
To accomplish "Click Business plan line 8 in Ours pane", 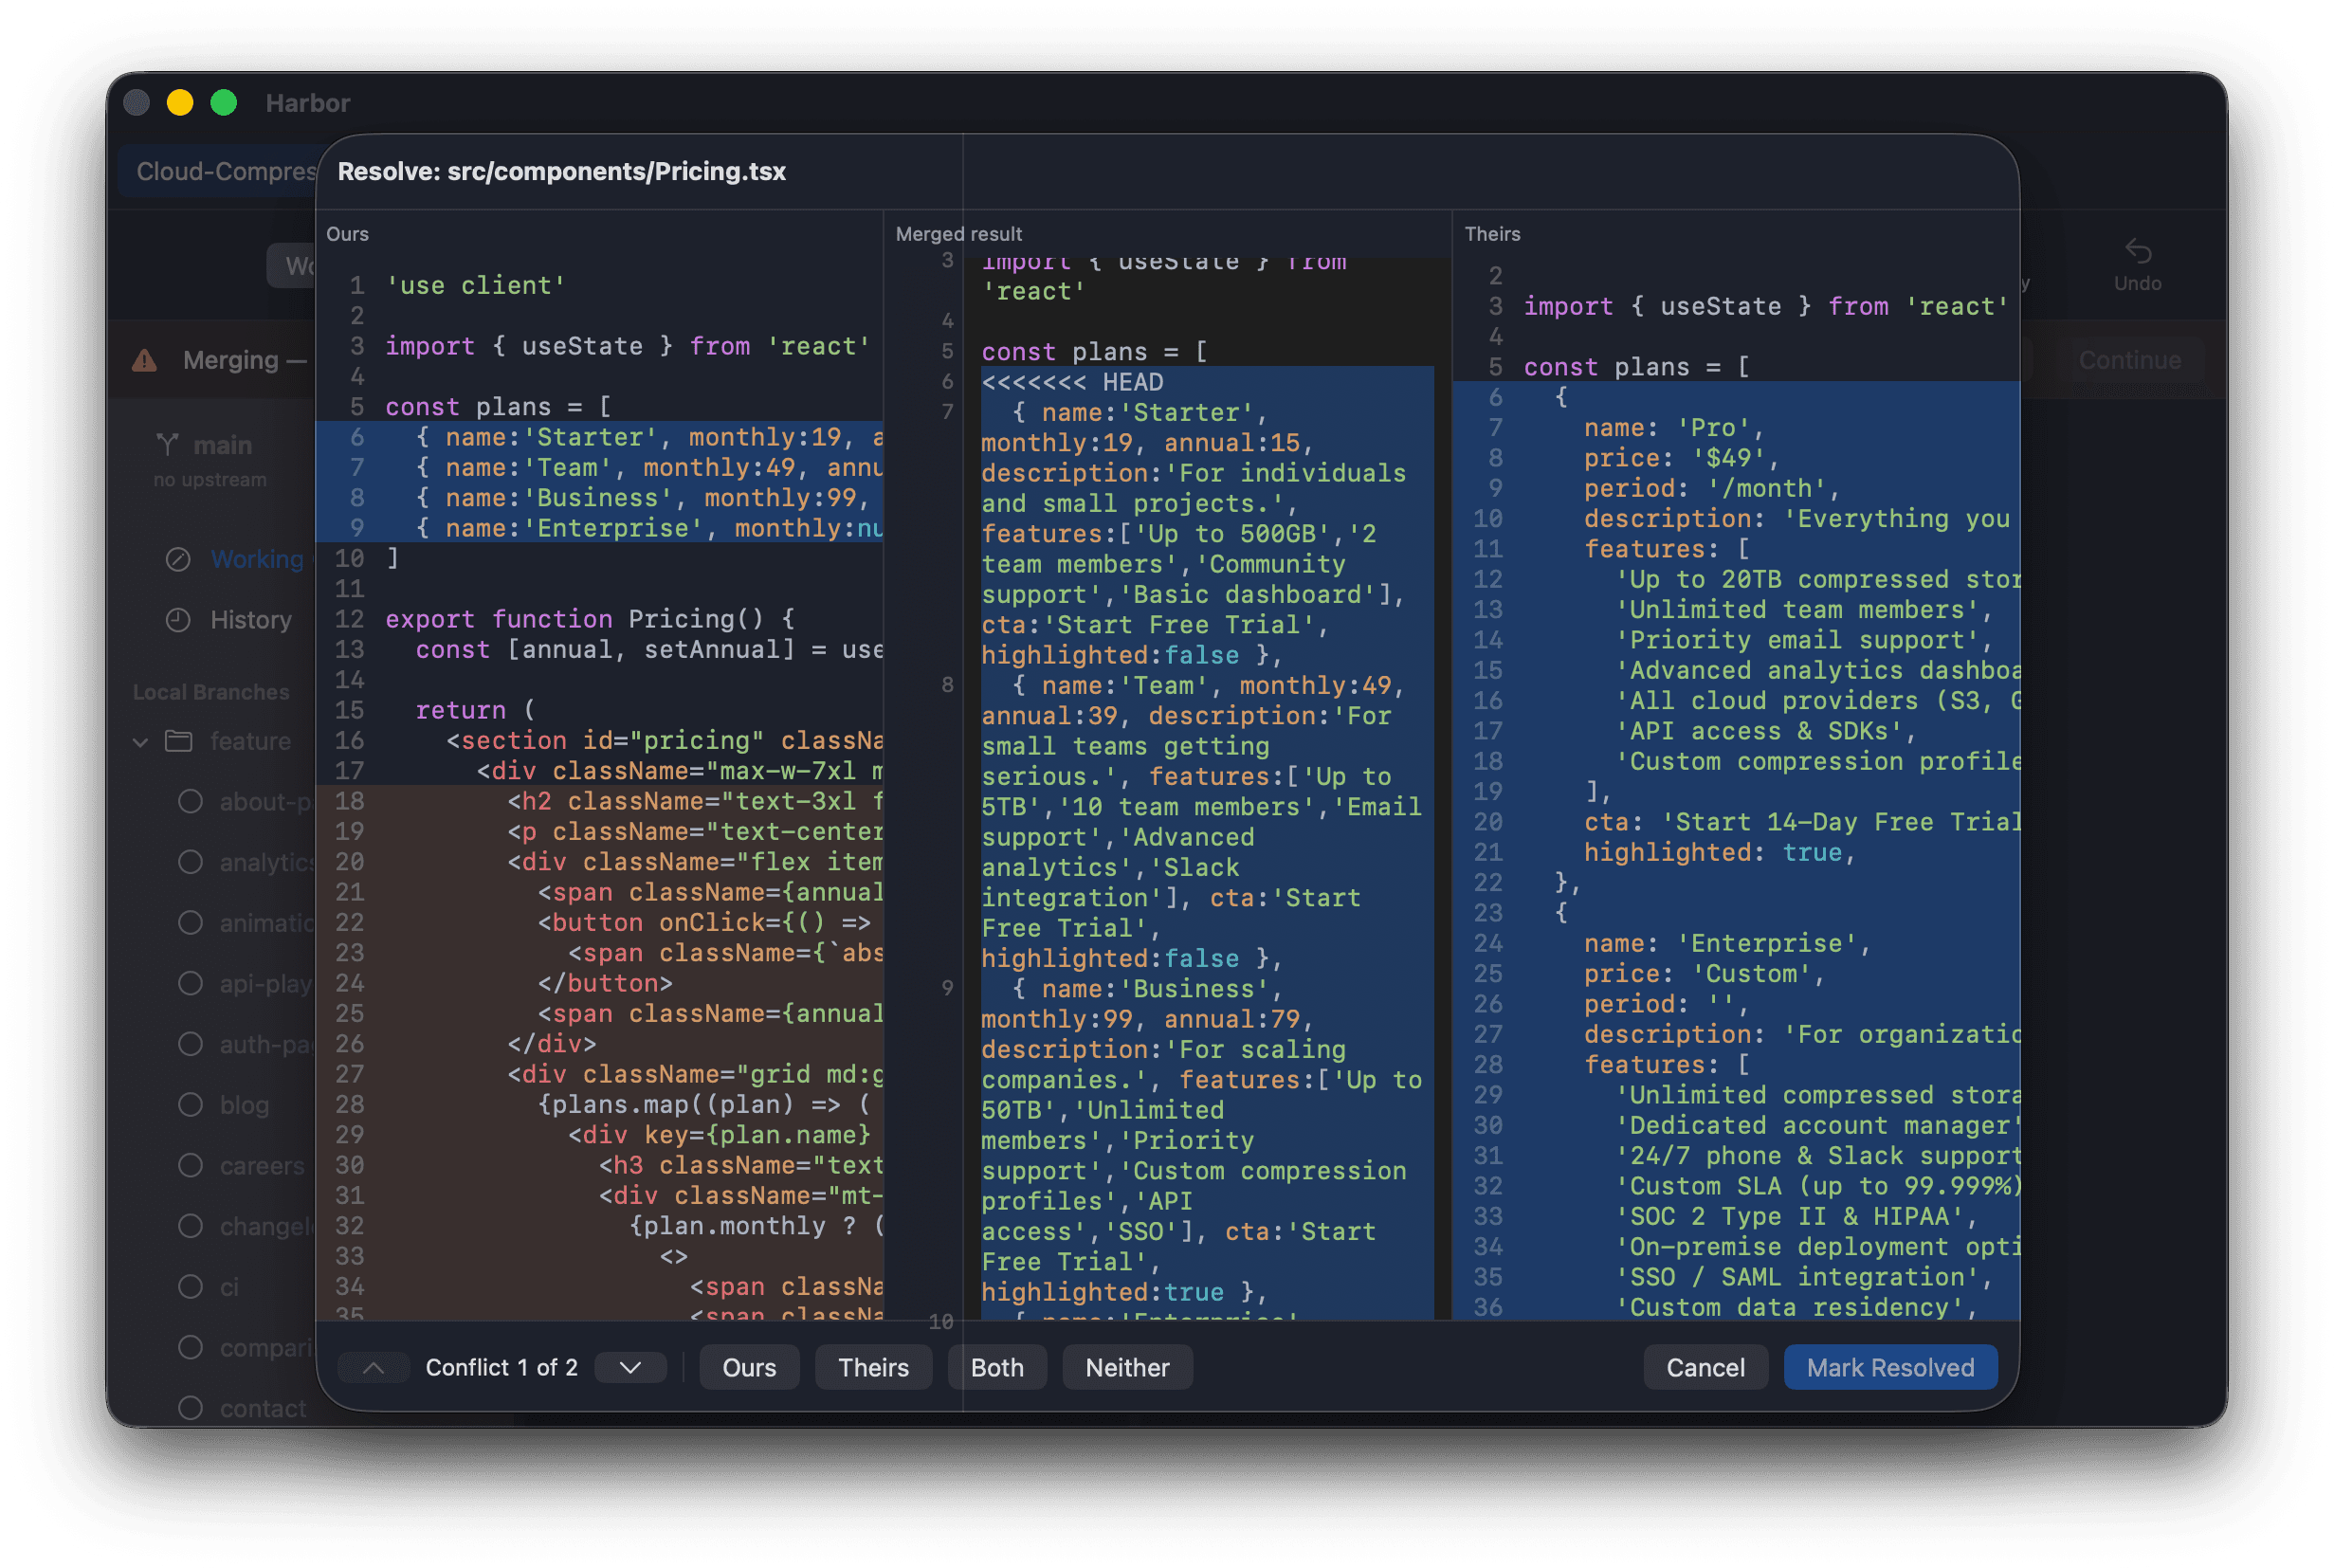I will point(600,498).
